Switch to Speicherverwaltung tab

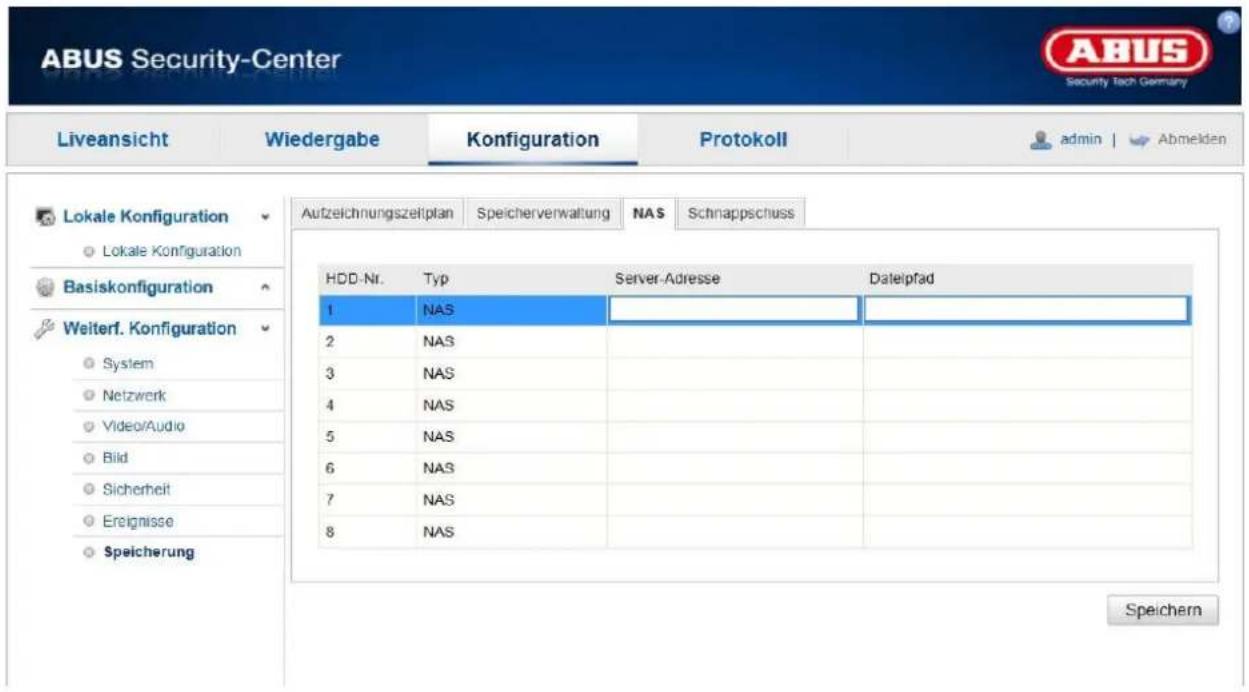(x=543, y=213)
